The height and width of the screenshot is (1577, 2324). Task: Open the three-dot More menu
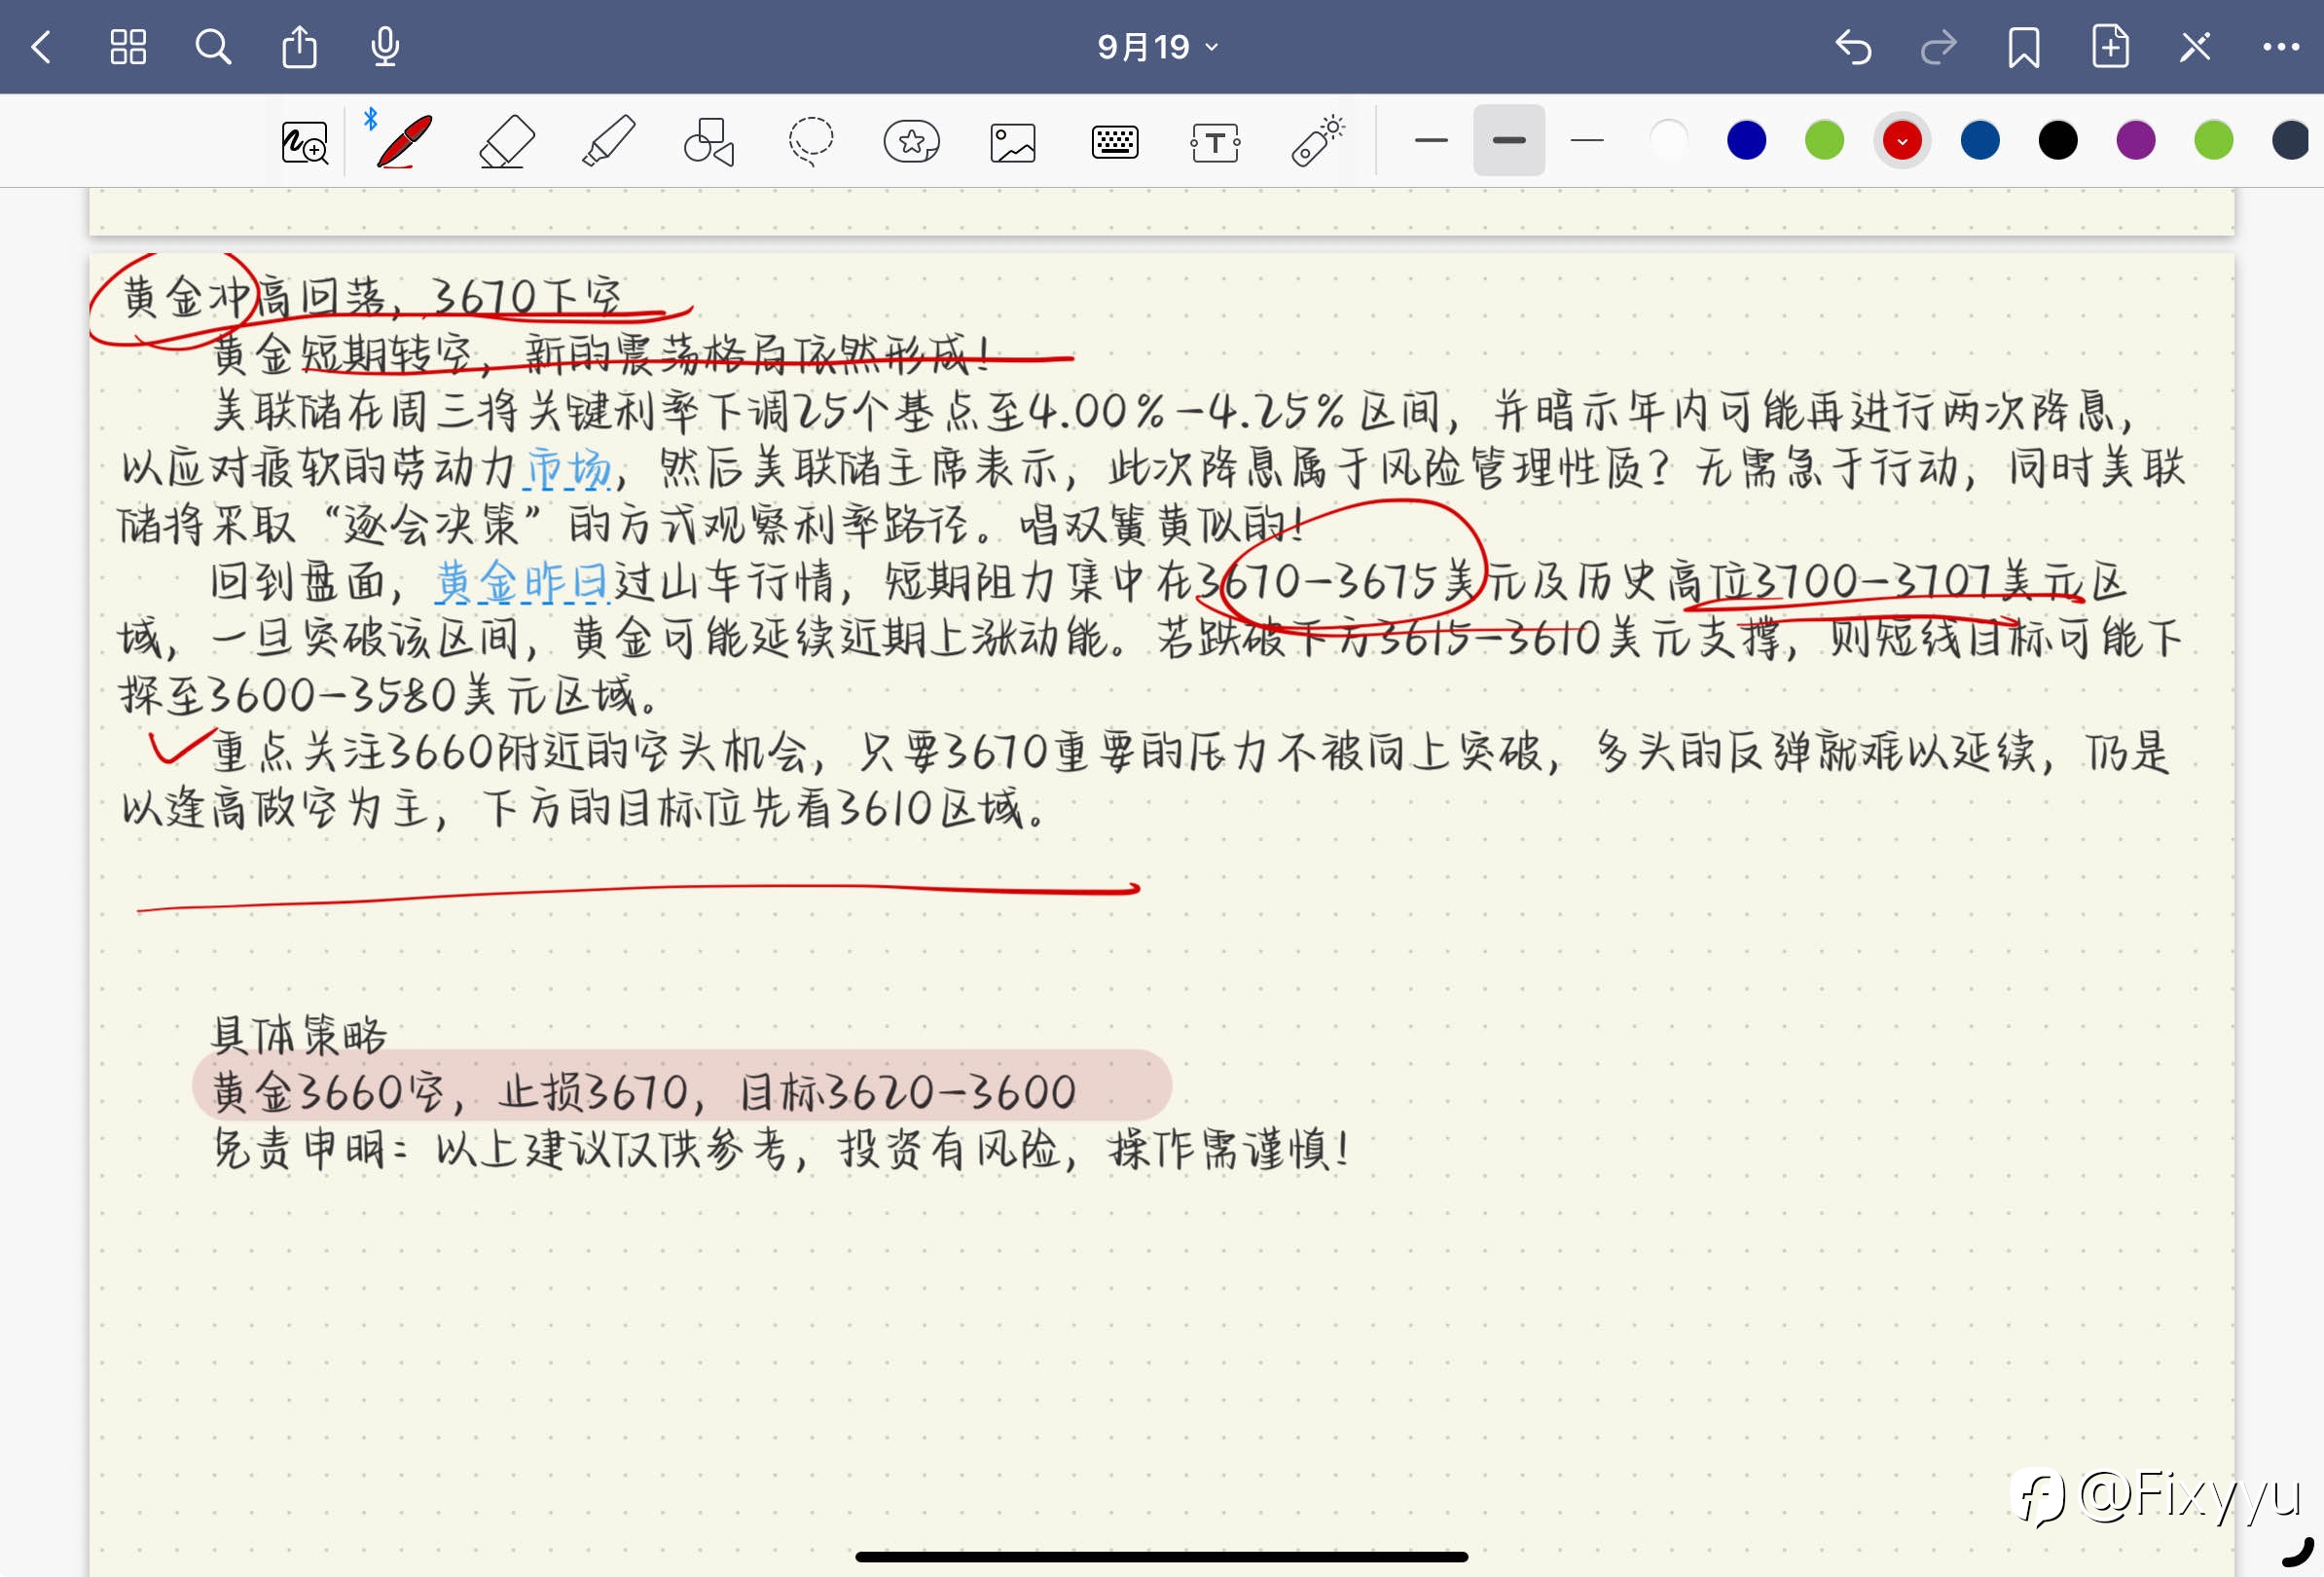(2281, 47)
